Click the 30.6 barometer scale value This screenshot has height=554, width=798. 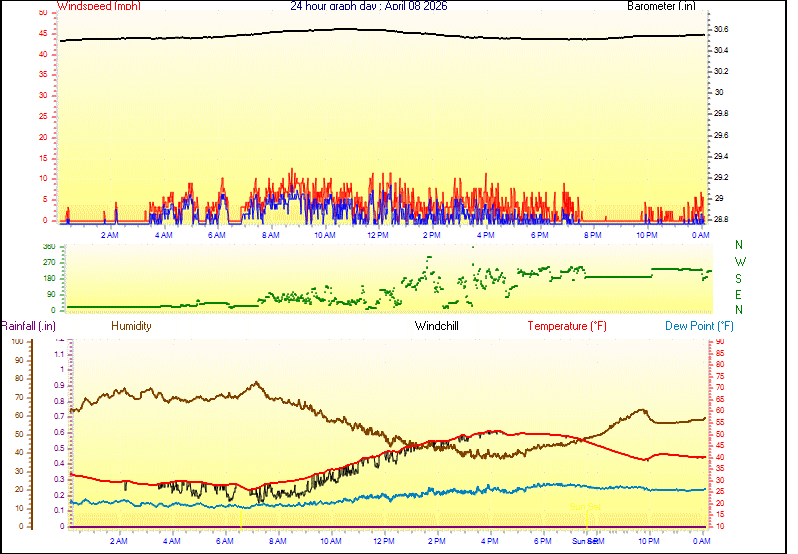(x=719, y=29)
